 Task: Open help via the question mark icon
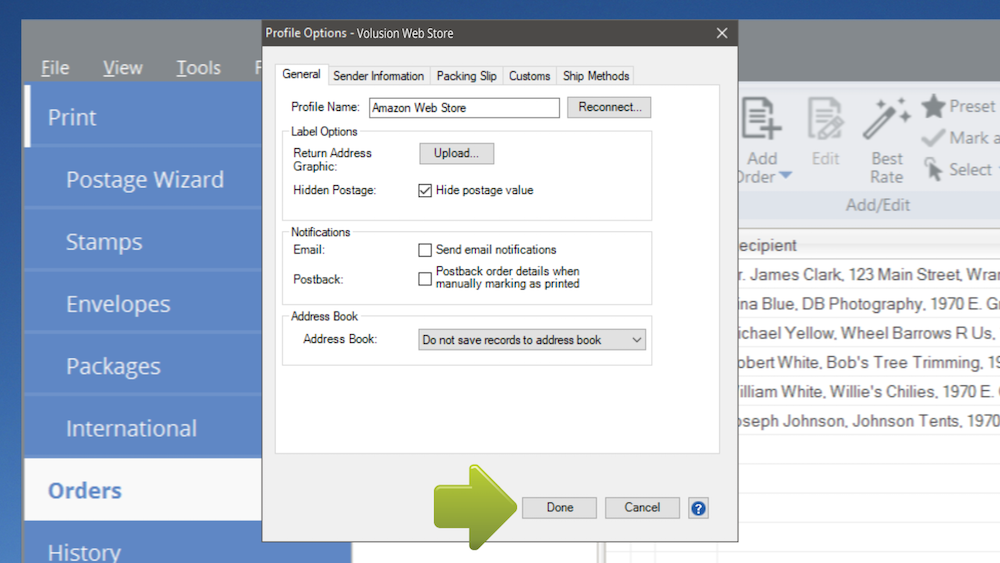coord(698,508)
